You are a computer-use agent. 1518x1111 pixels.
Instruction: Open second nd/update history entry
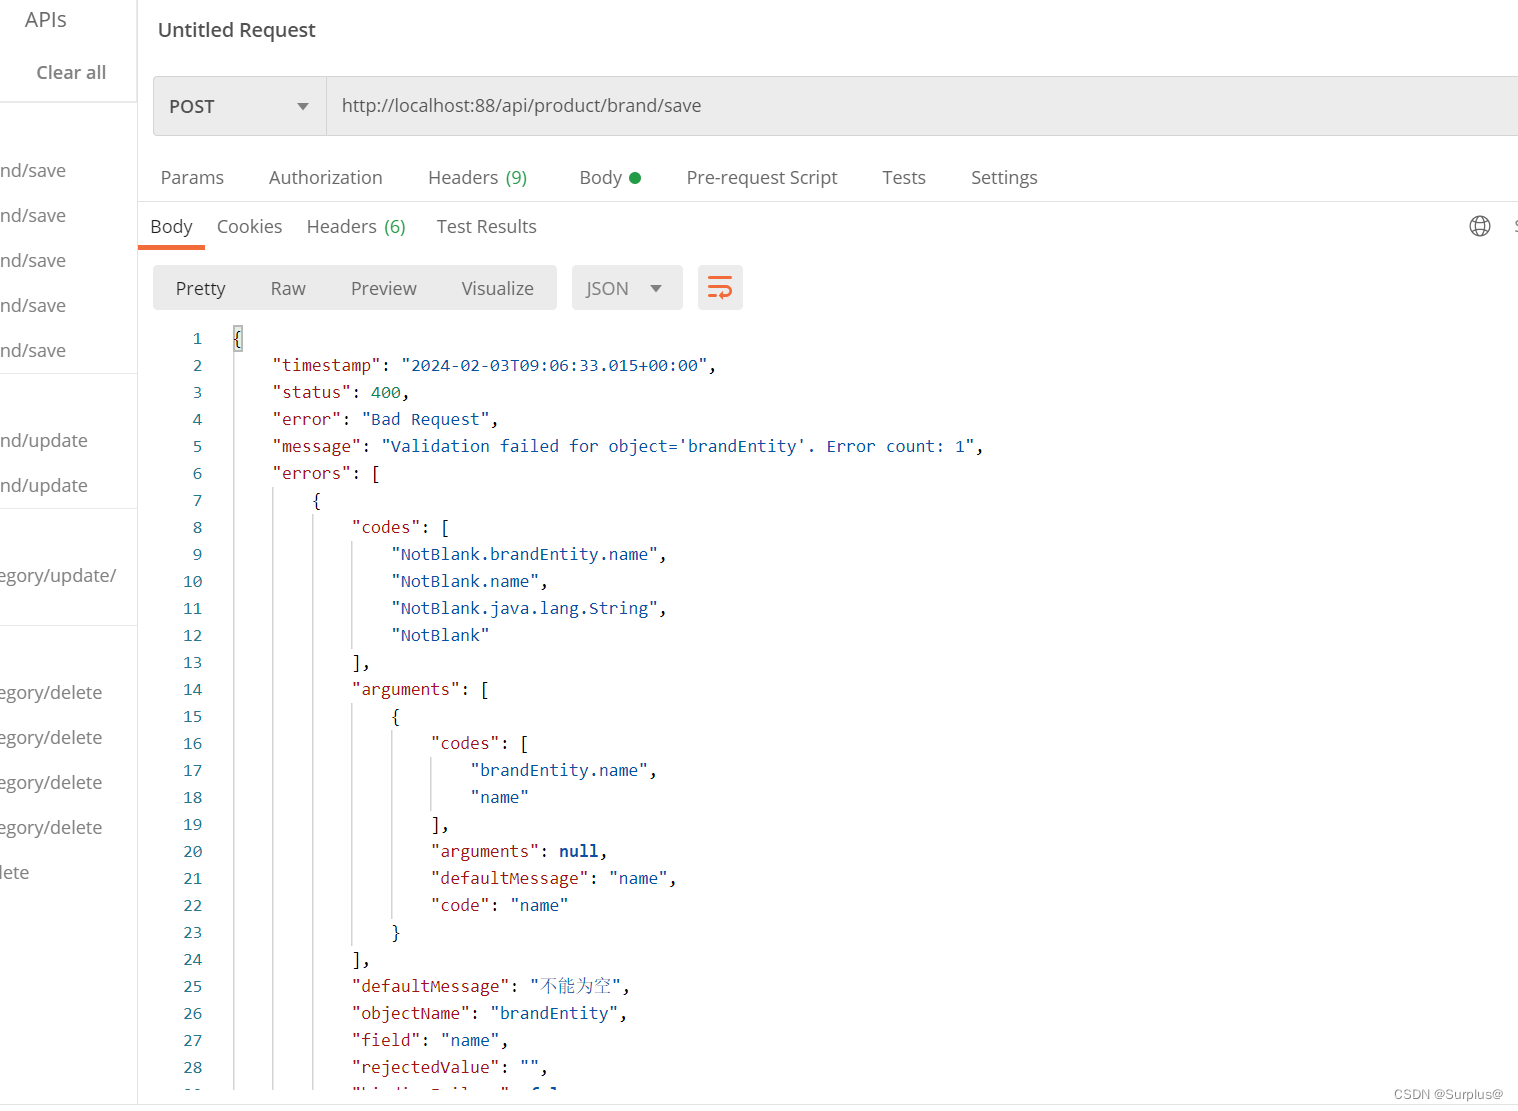[44, 485]
